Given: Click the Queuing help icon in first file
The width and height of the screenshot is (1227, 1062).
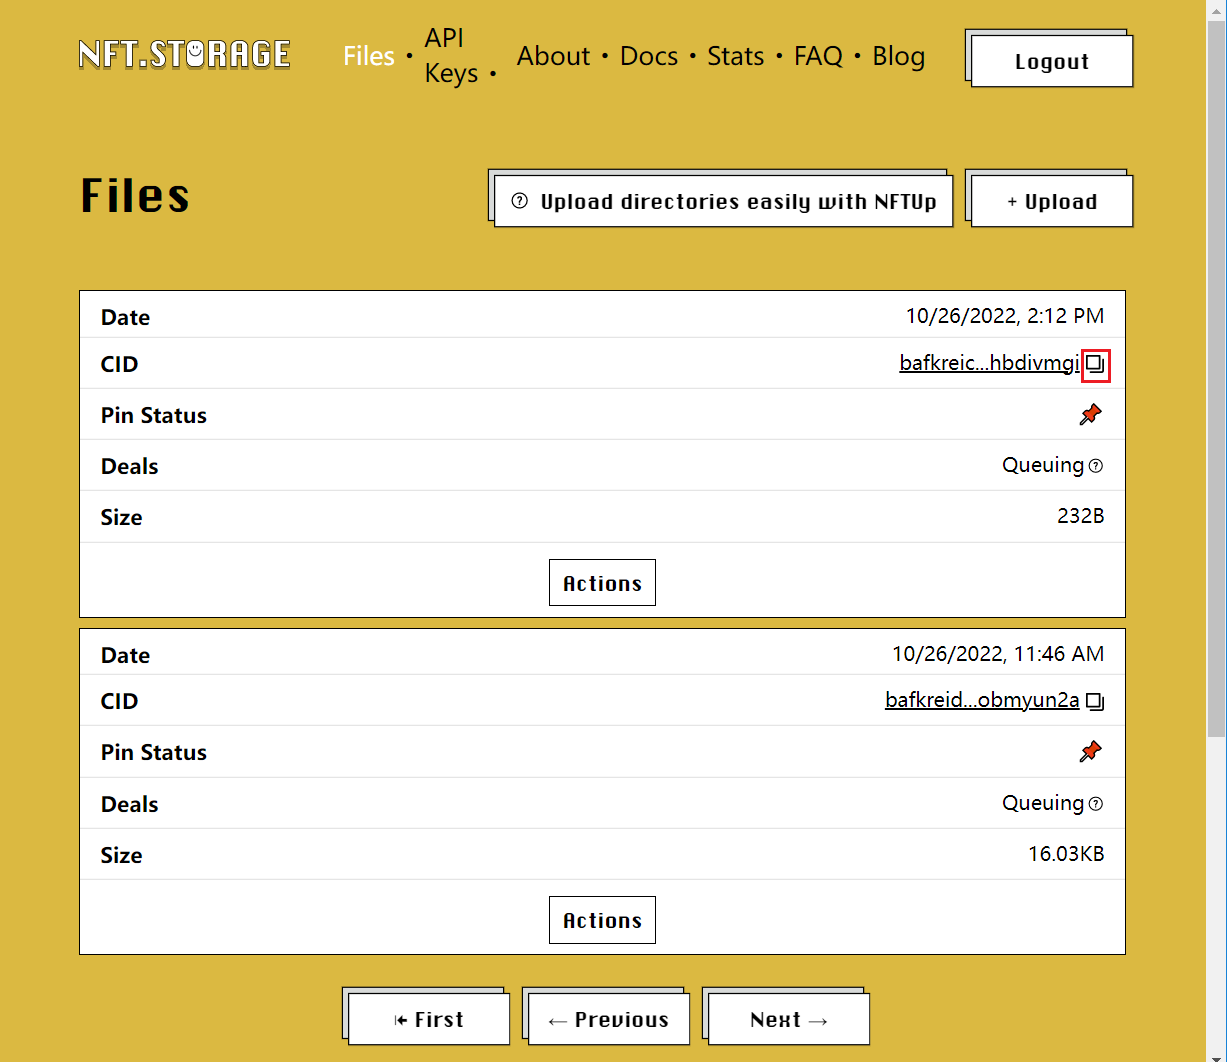Looking at the screenshot, I should 1096,466.
